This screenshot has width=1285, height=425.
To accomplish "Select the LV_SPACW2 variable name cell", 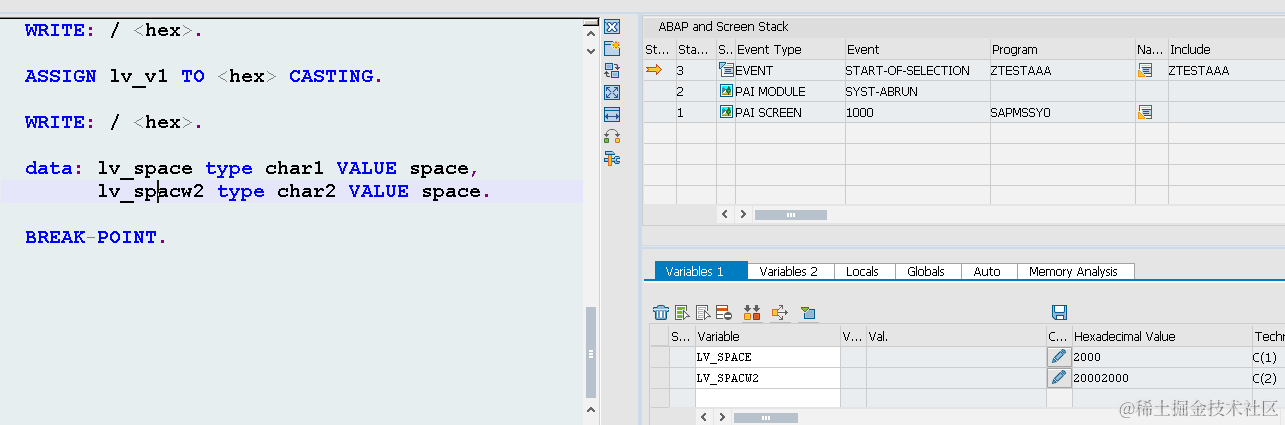I will 768,377.
